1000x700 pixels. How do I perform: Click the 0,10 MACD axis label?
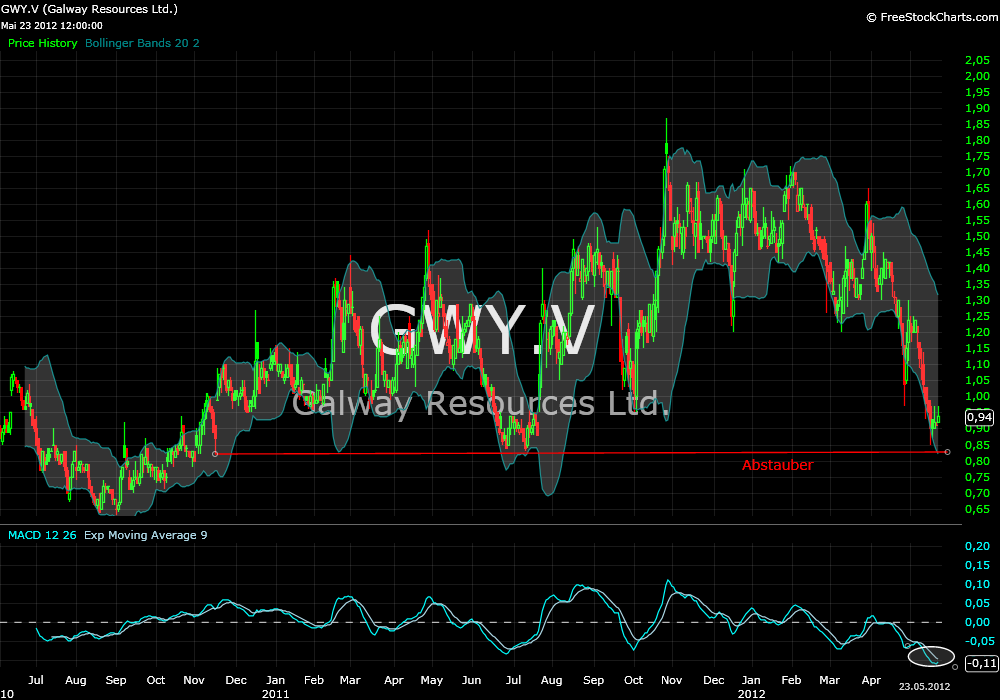click(x=978, y=584)
